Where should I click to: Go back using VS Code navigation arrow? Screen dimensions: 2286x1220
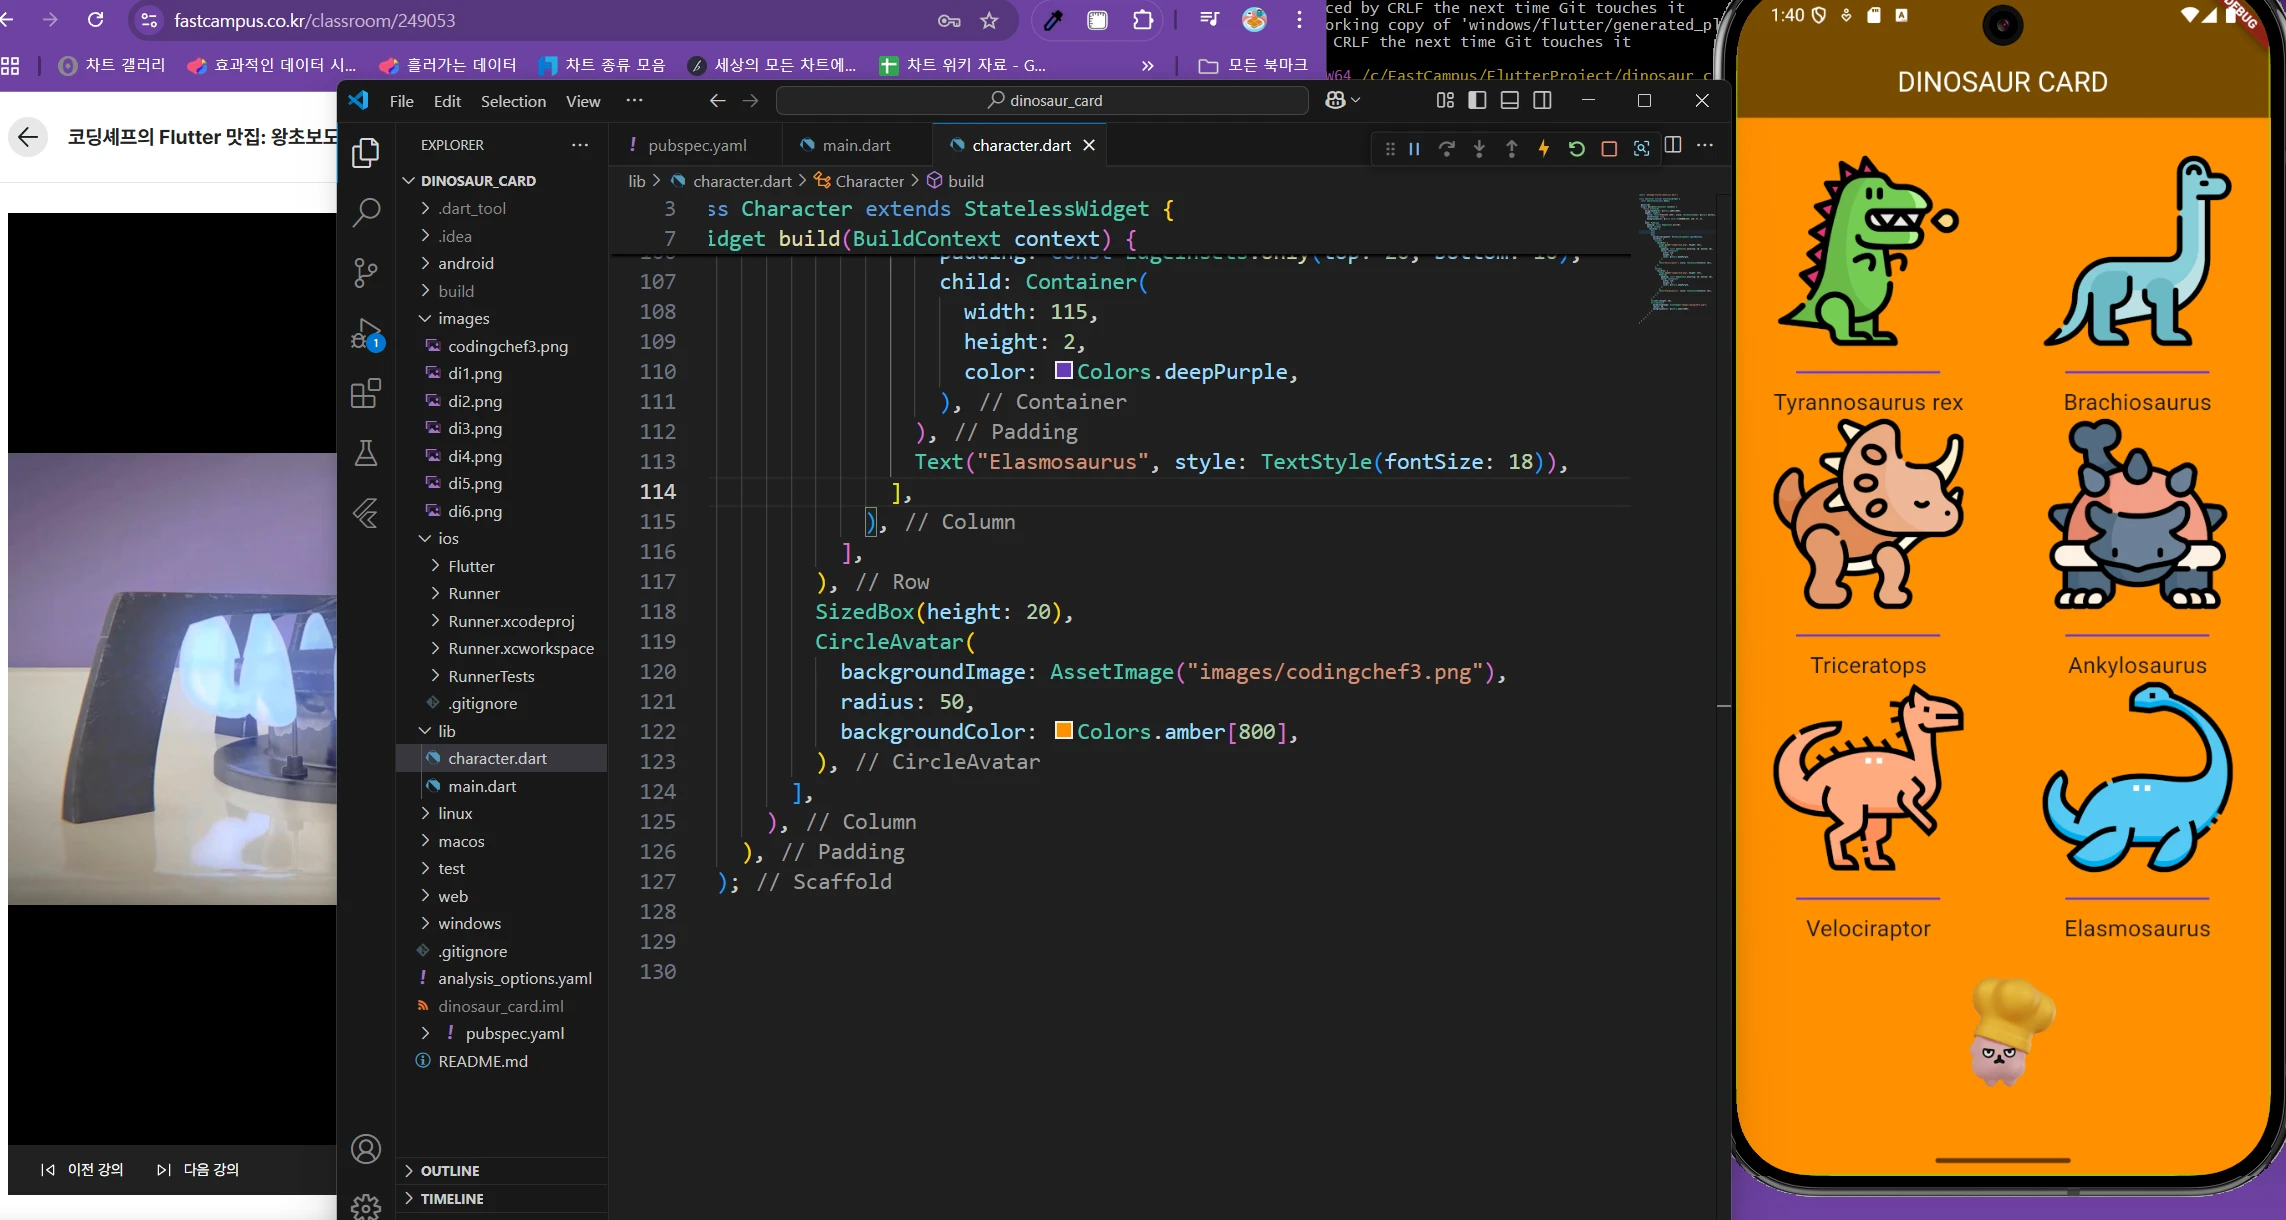pyautogui.click(x=717, y=100)
